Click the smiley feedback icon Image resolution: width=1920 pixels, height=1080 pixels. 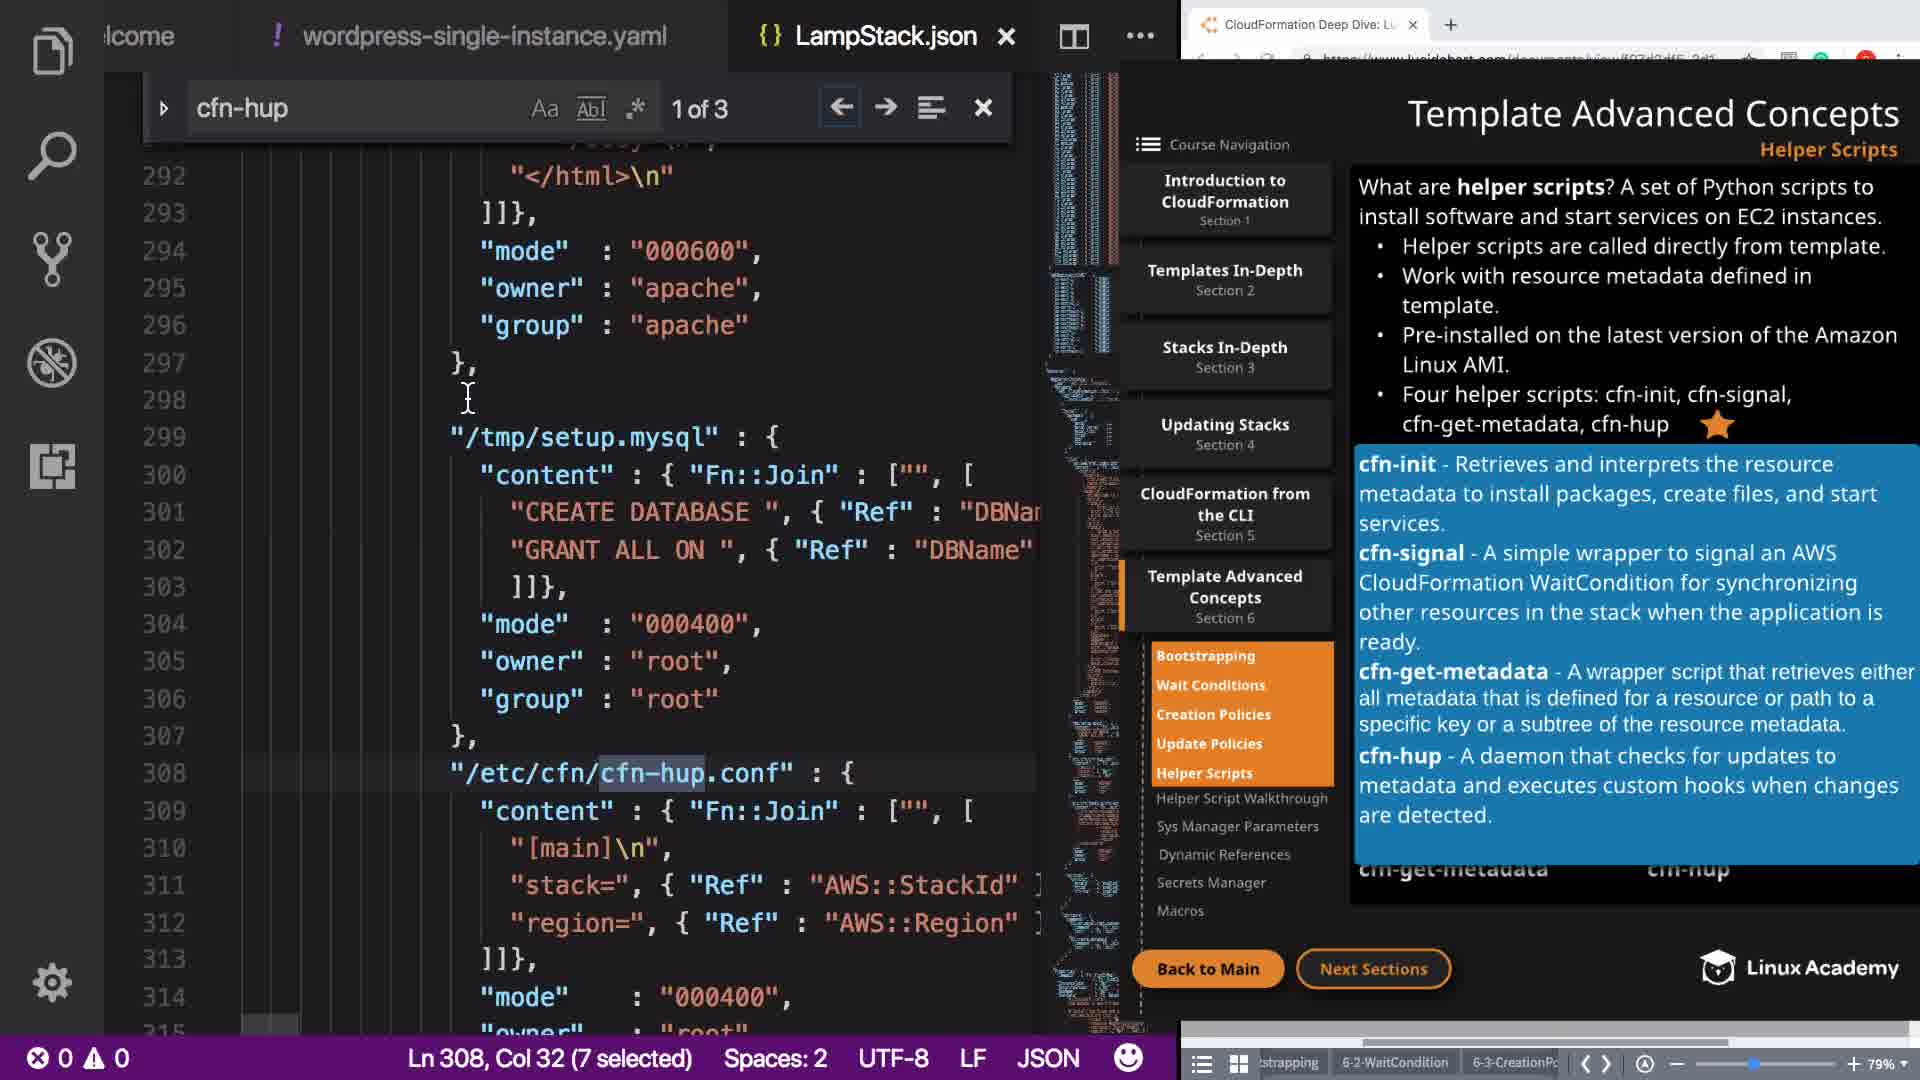(x=1128, y=1058)
